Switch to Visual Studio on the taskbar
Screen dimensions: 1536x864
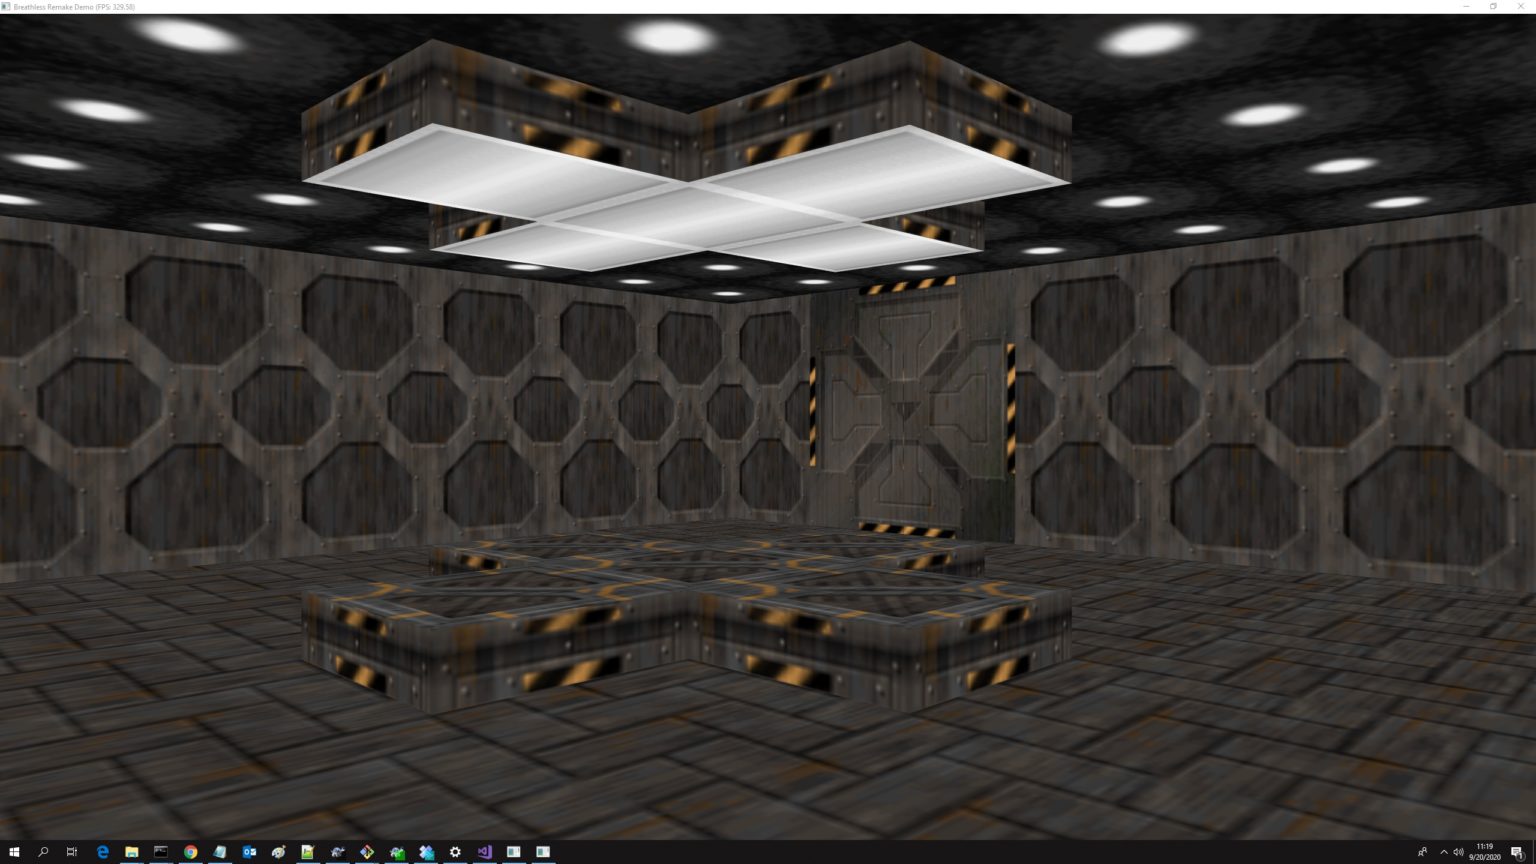coord(484,852)
